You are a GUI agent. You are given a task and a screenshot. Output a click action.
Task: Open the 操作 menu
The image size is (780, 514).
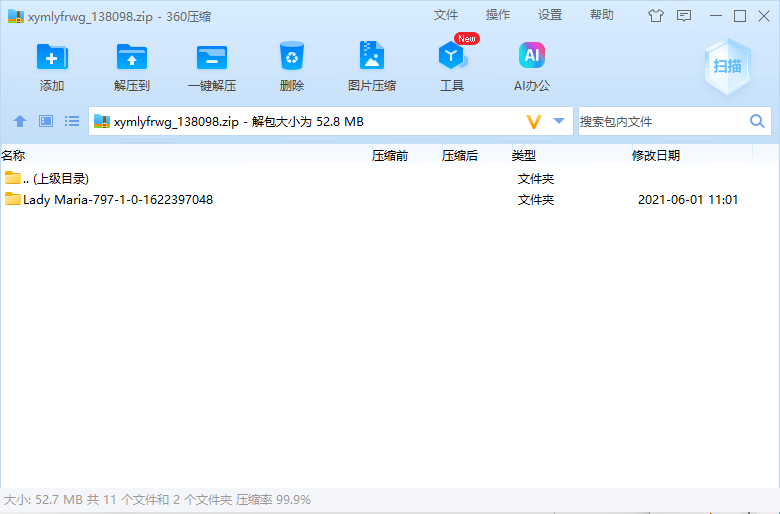tap(497, 15)
